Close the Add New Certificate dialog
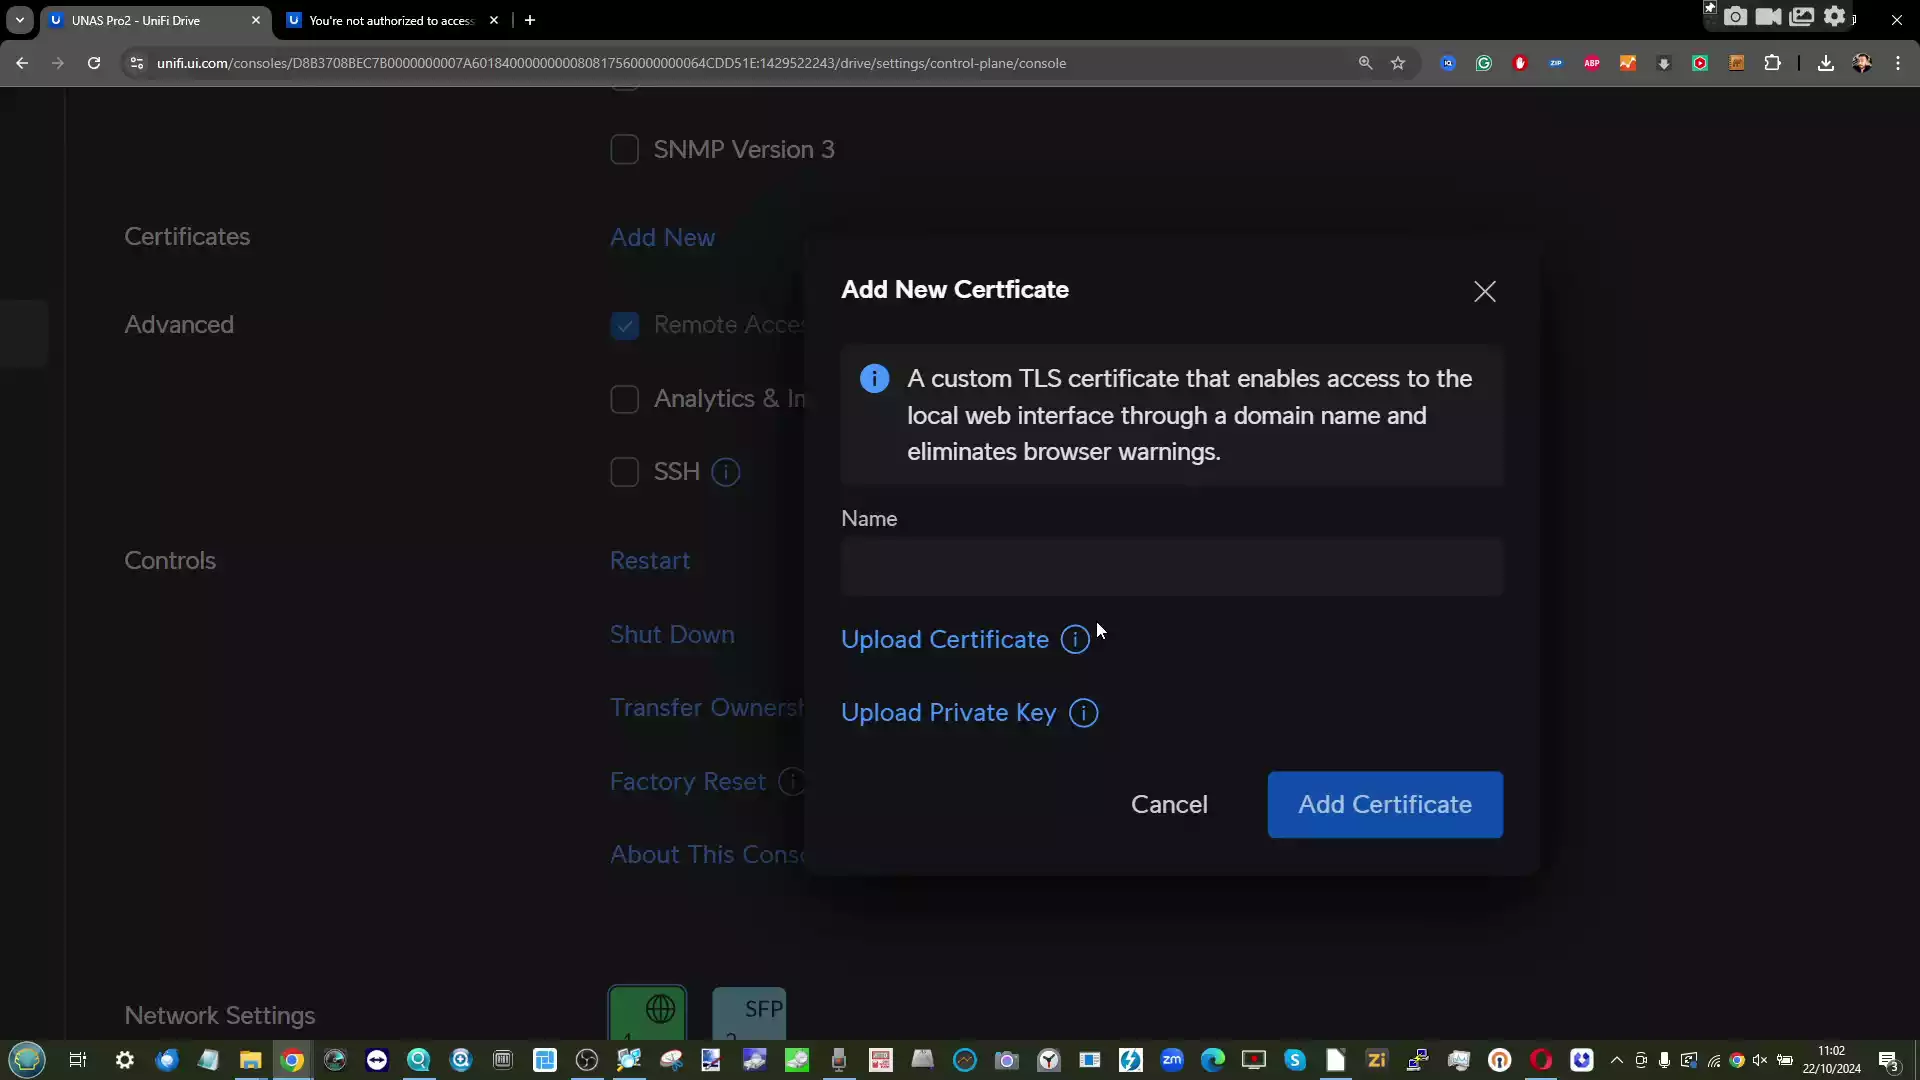This screenshot has width=1920, height=1080. point(1484,291)
